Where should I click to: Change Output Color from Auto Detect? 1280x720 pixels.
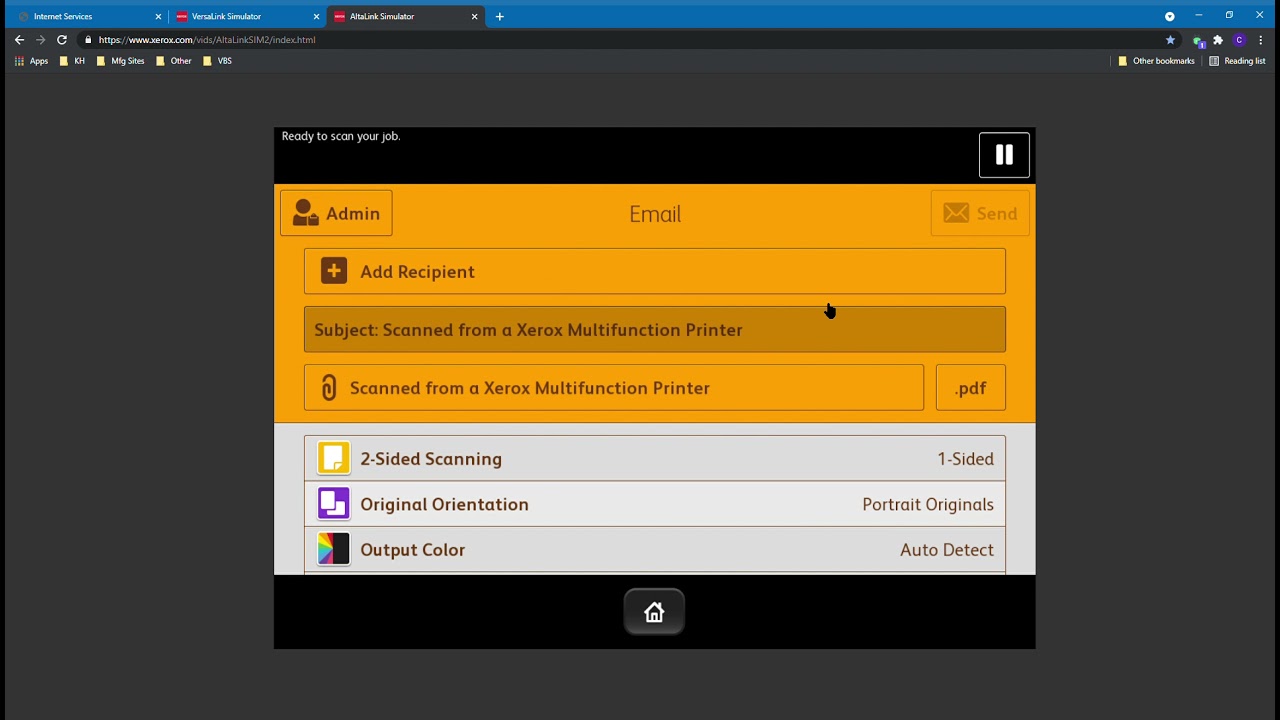pos(655,549)
